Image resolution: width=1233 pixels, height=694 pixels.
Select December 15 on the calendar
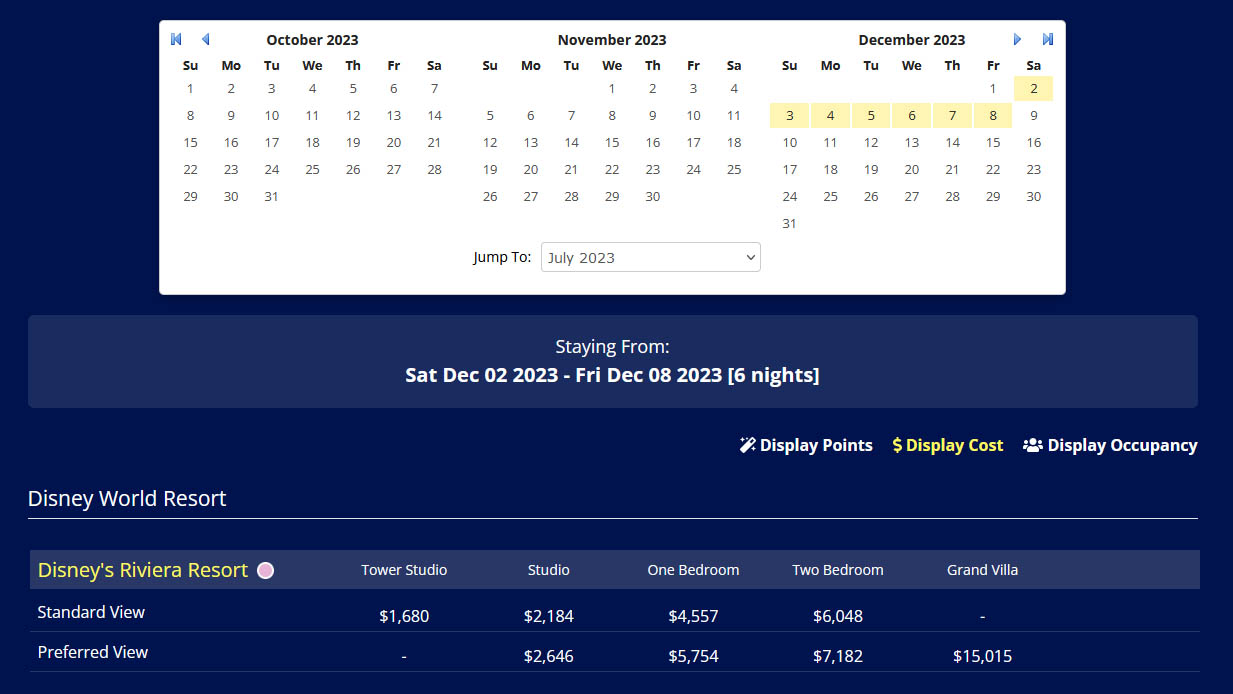click(x=993, y=143)
